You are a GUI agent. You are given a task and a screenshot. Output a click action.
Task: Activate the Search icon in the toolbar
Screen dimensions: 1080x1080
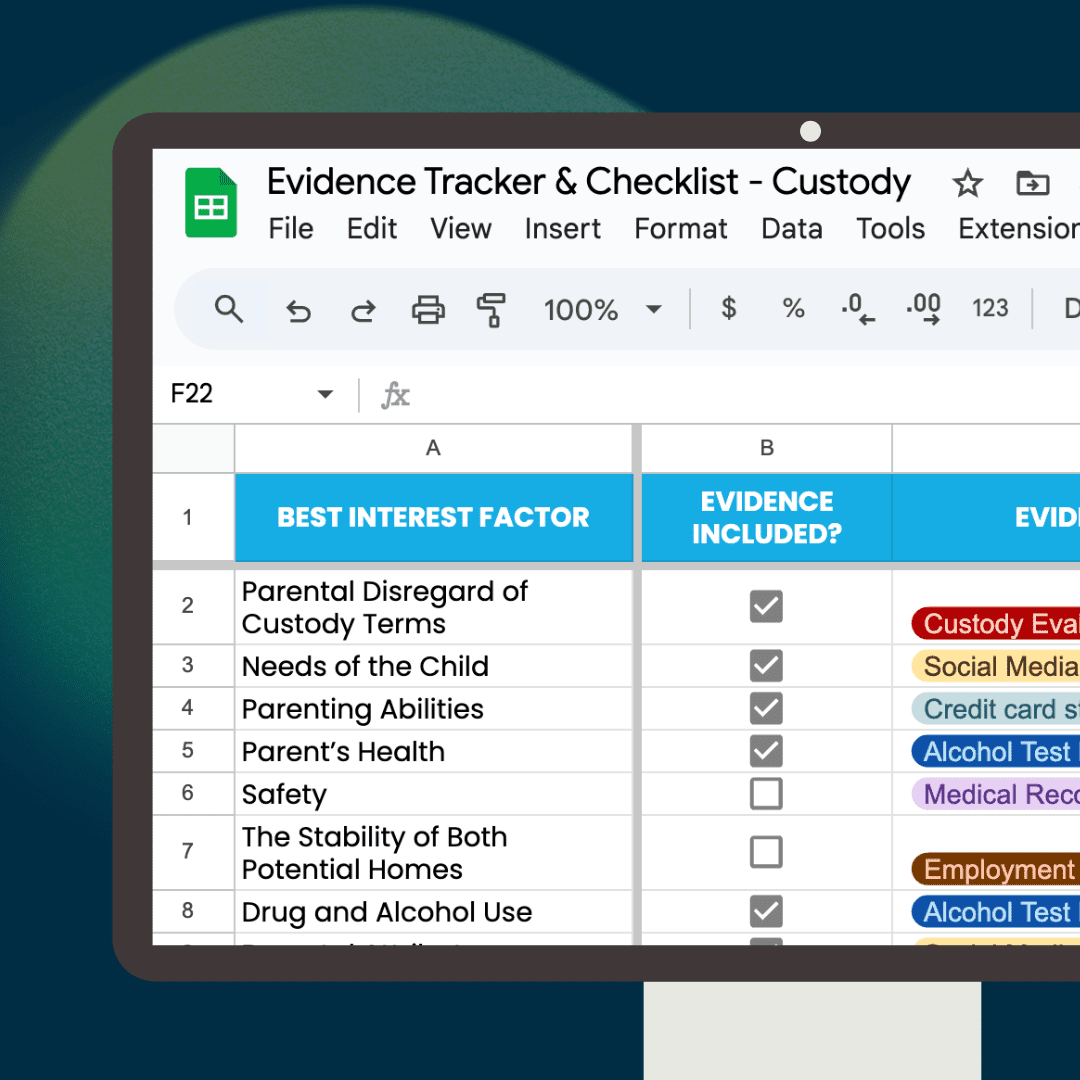click(x=229, y=310)
